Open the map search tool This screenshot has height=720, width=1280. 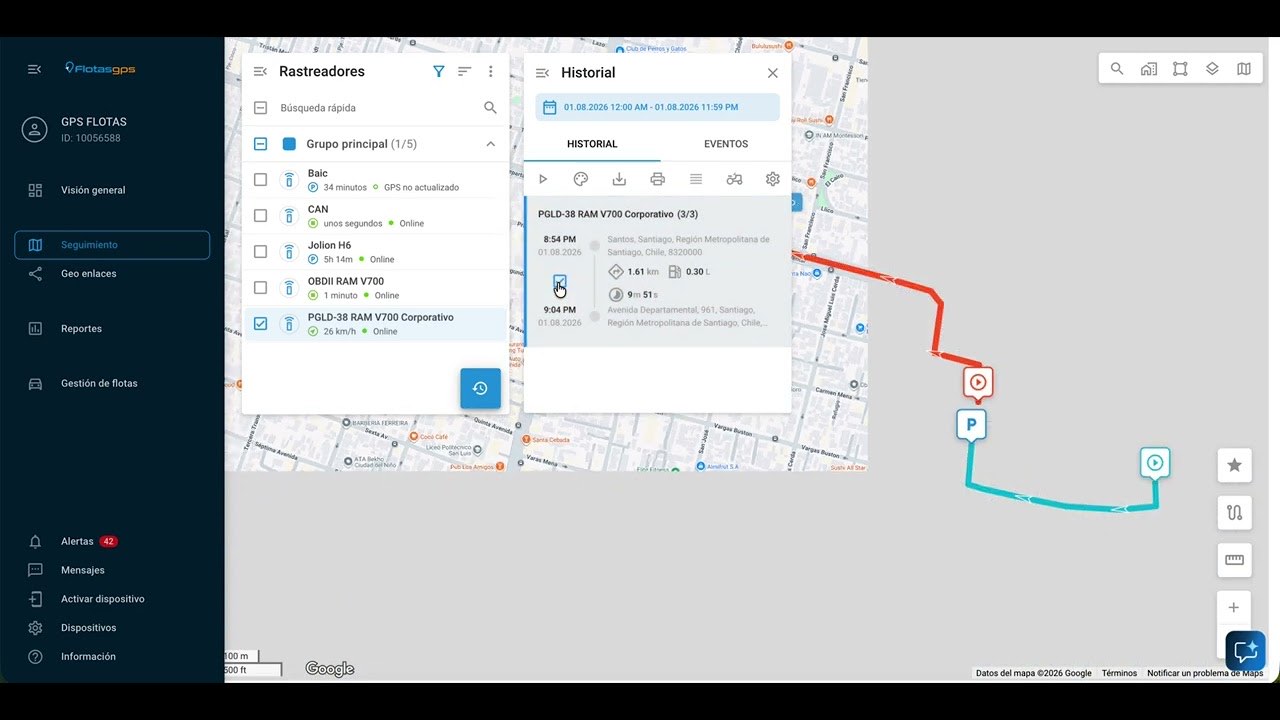point(1117,69)
